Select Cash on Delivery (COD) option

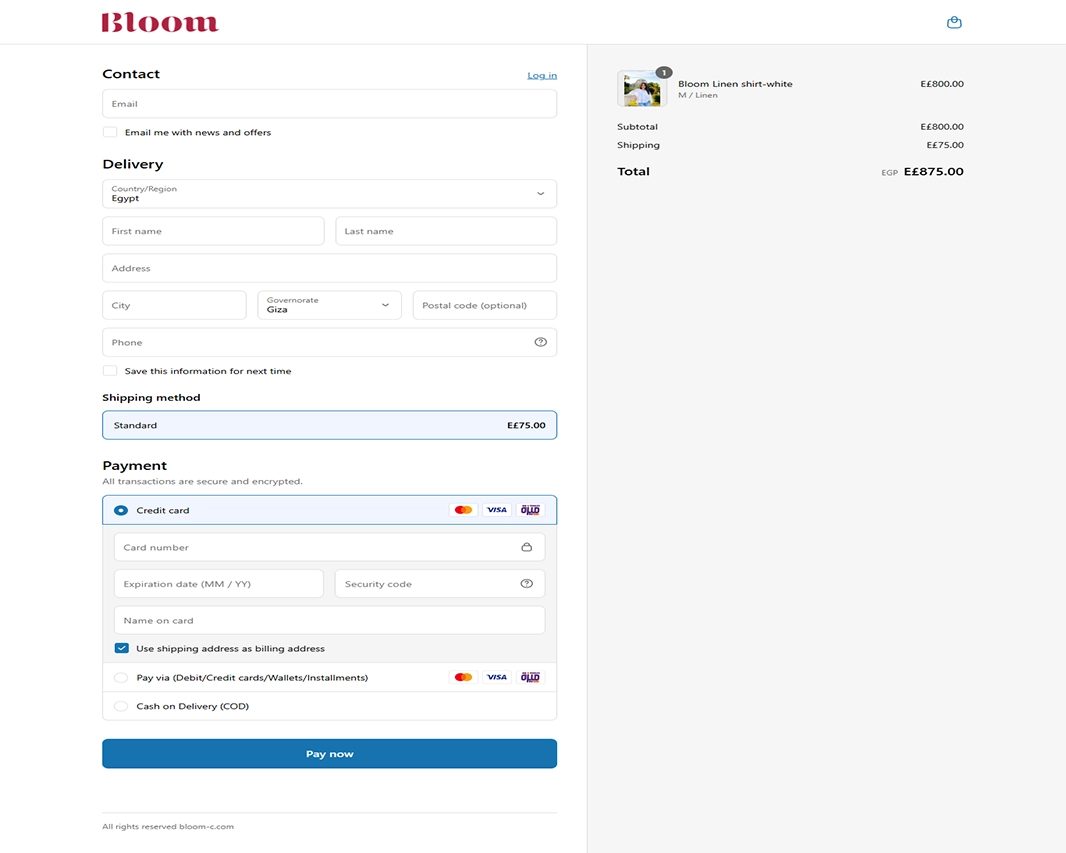click(x=121, y=706)
